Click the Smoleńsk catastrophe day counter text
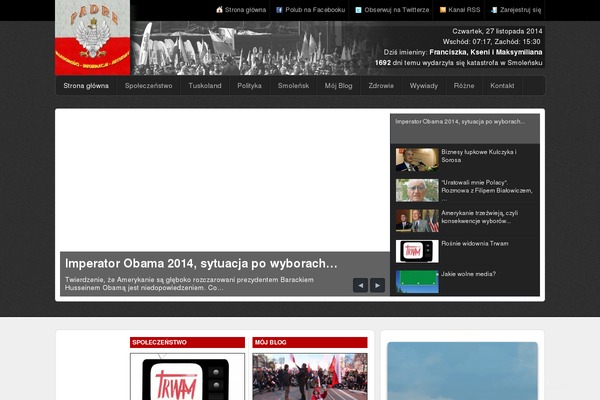Image resolution: width=600 pixels, height=400 pixels. pos(458,63)
